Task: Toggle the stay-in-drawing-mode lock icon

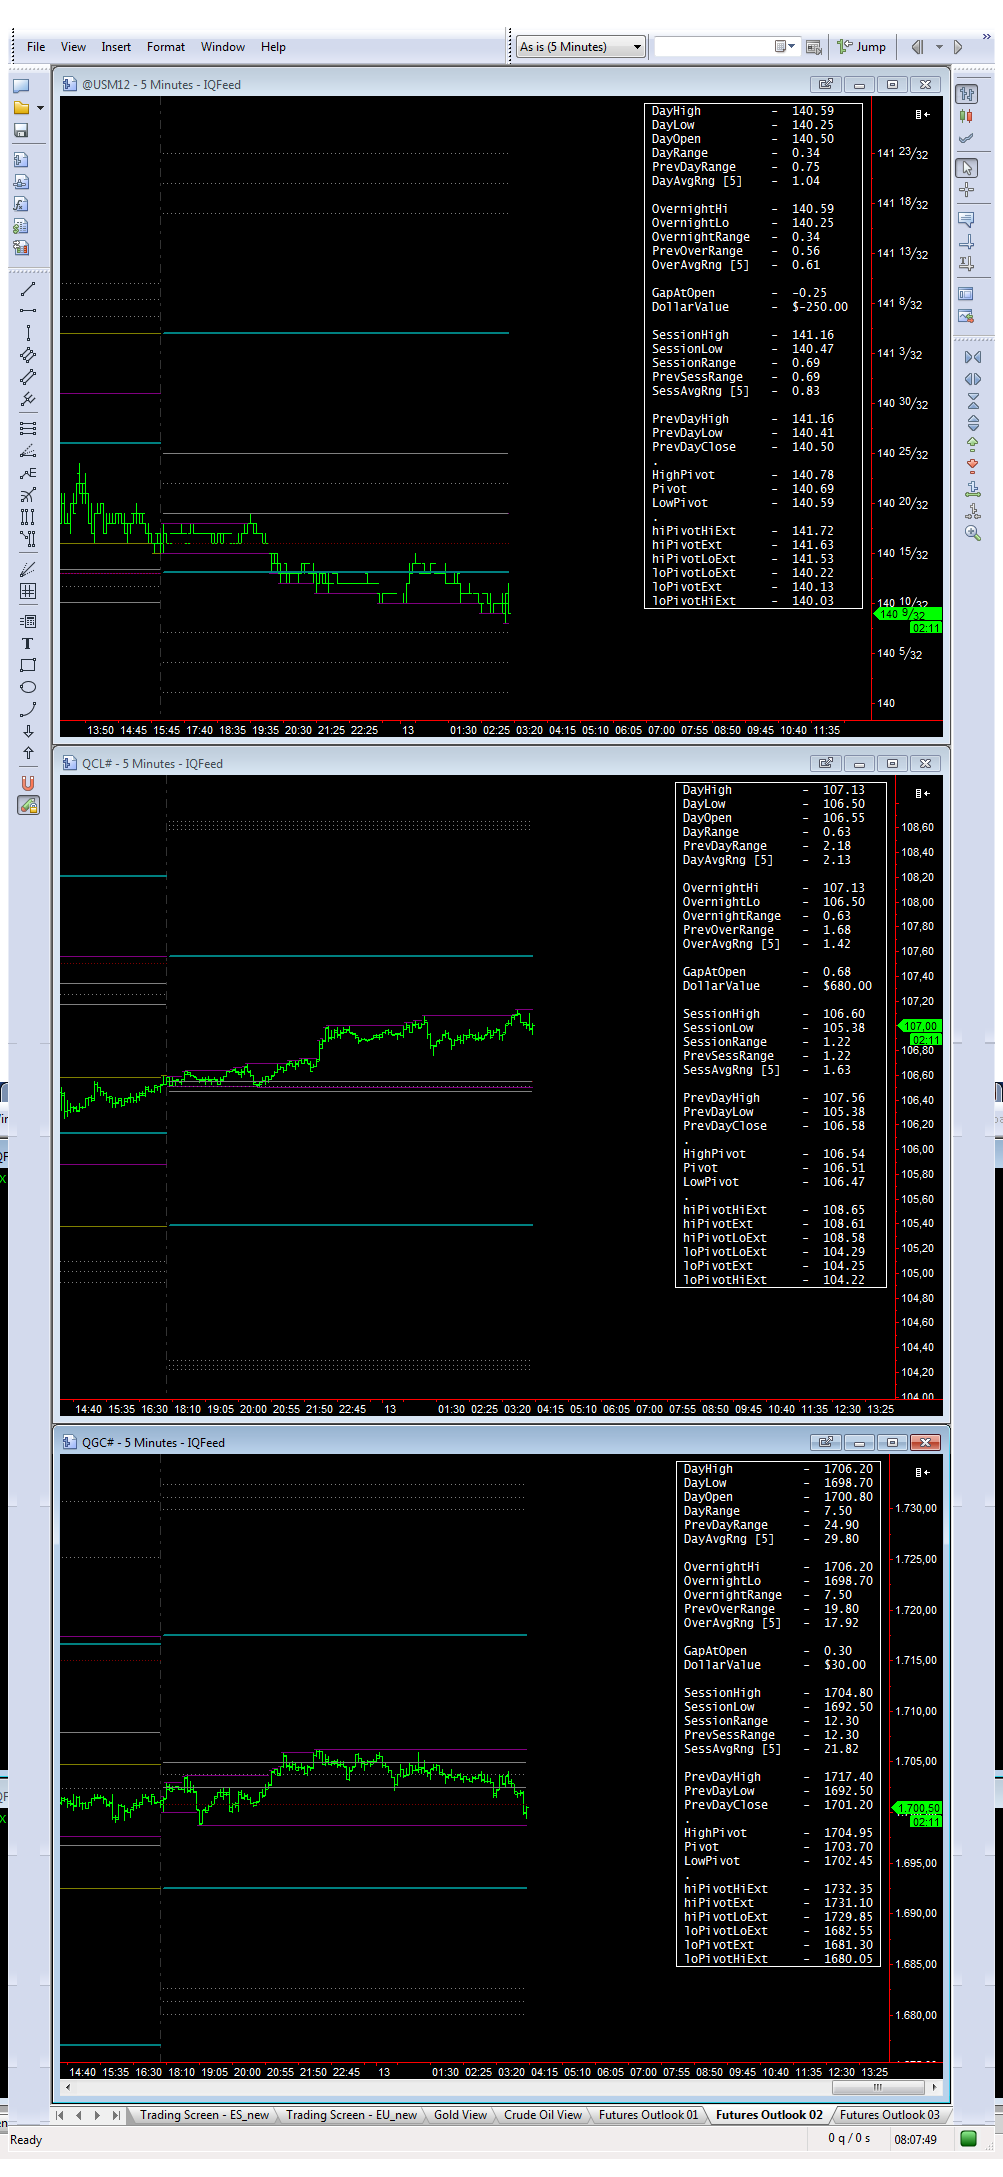Action: point(28,805)
